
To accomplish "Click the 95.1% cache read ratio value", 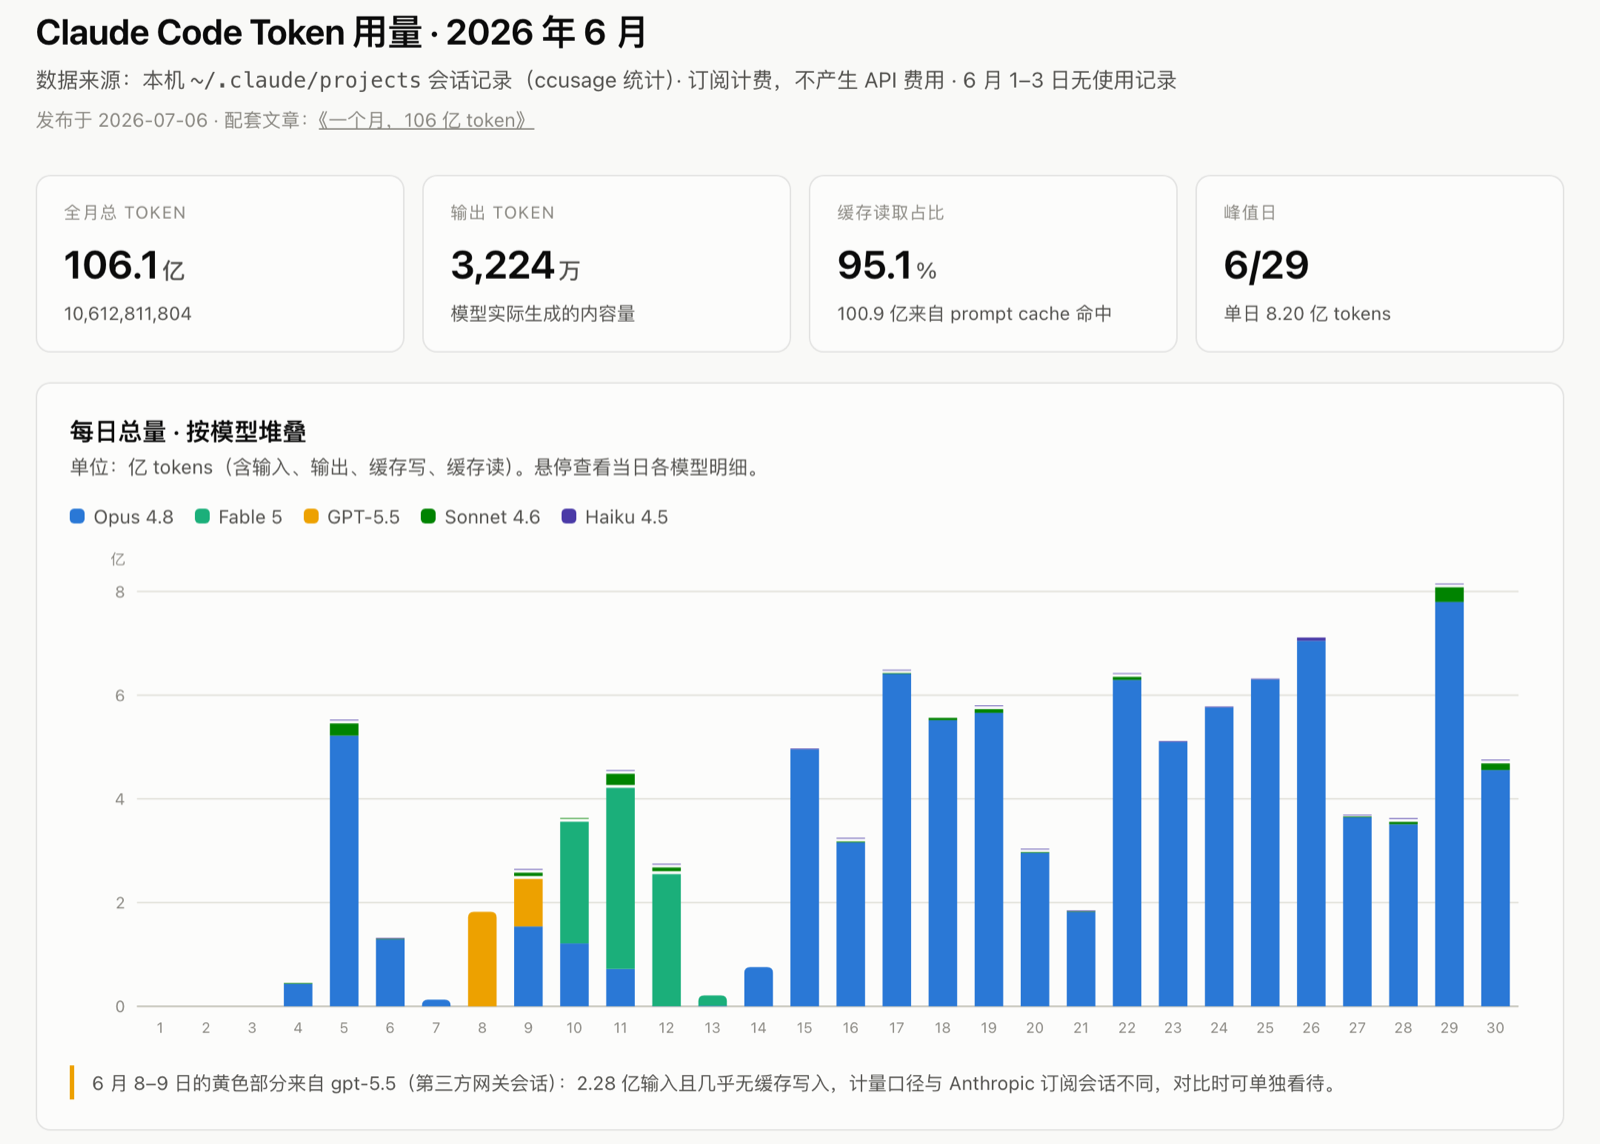I will tap(887, 266).
